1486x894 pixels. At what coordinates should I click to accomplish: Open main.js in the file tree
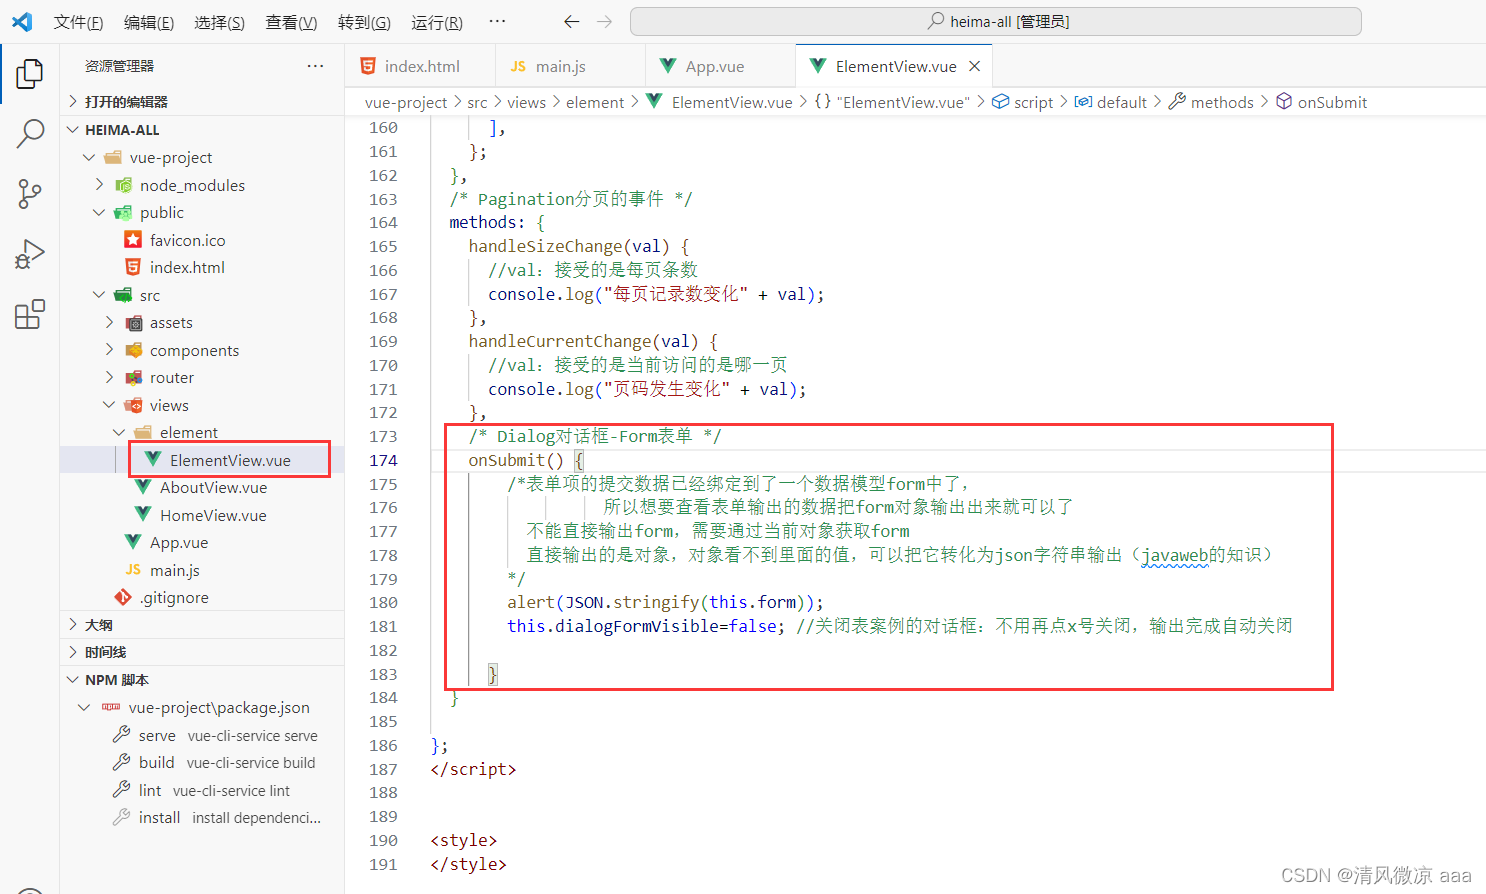(174, 570)
